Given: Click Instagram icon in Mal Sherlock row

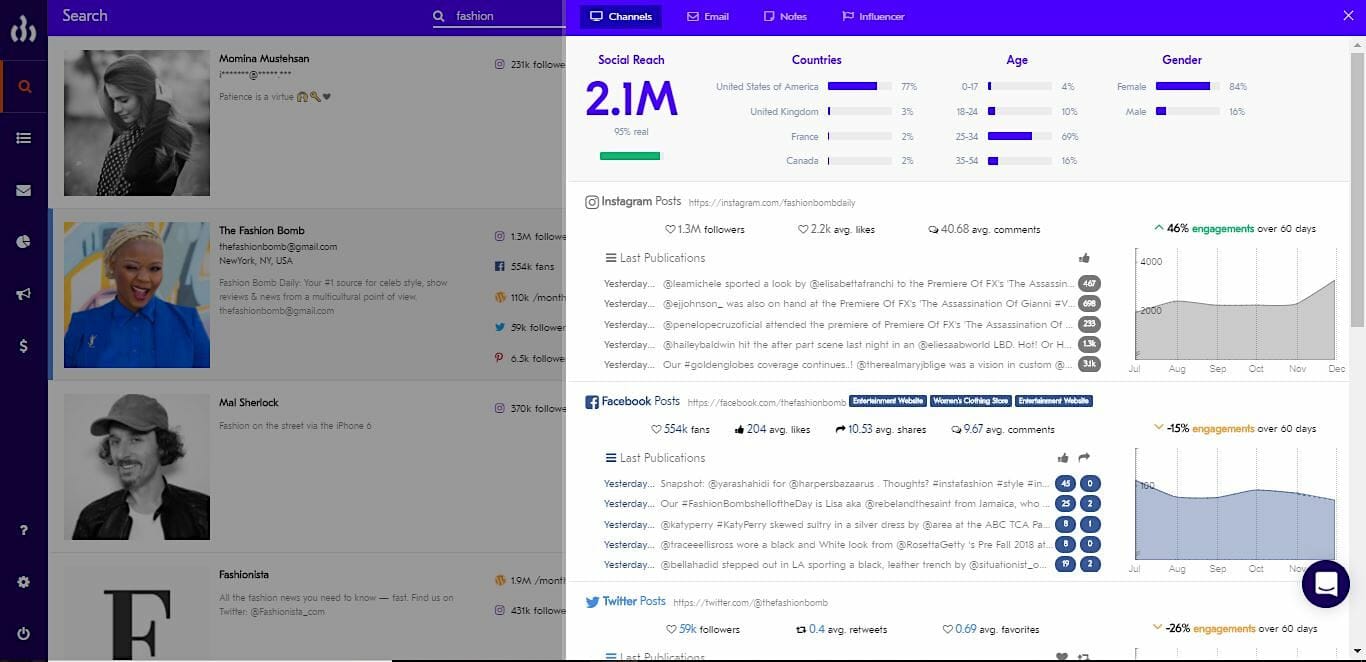Looking at the screenshot, I should point(500,408).
